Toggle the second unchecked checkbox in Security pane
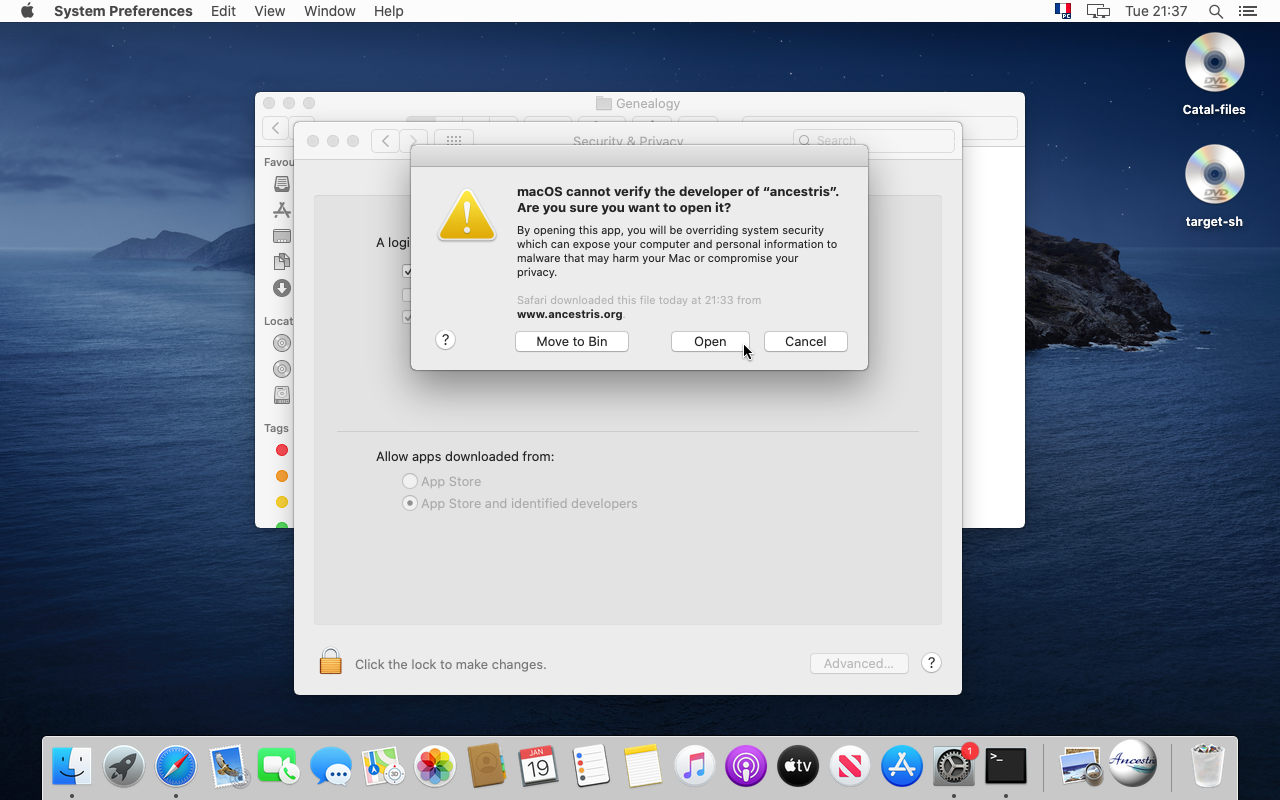The image size is (1280, 800). [x=407, y=294]
